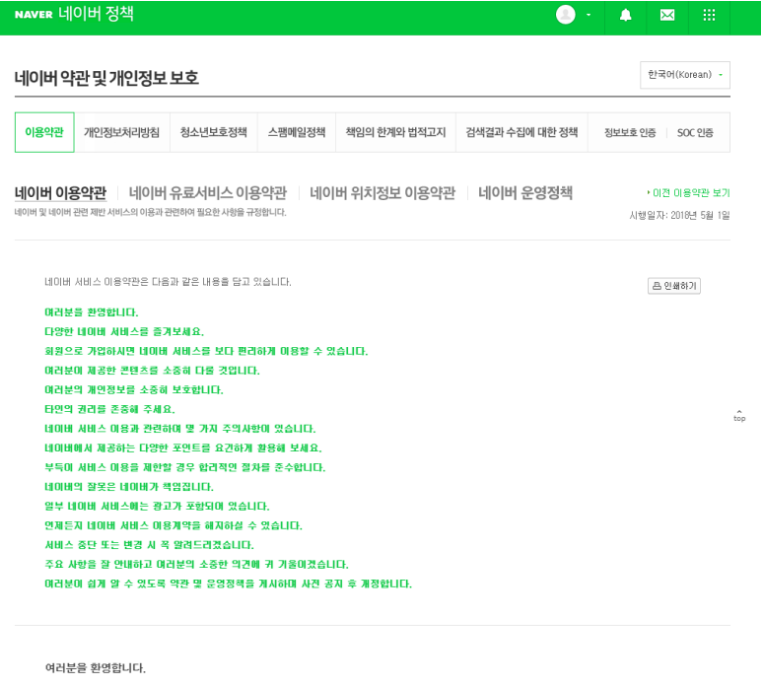Viewport: 761px width, 678px height.
Task: Click the 정보보호 인증 link
Action: click(630, 132)
